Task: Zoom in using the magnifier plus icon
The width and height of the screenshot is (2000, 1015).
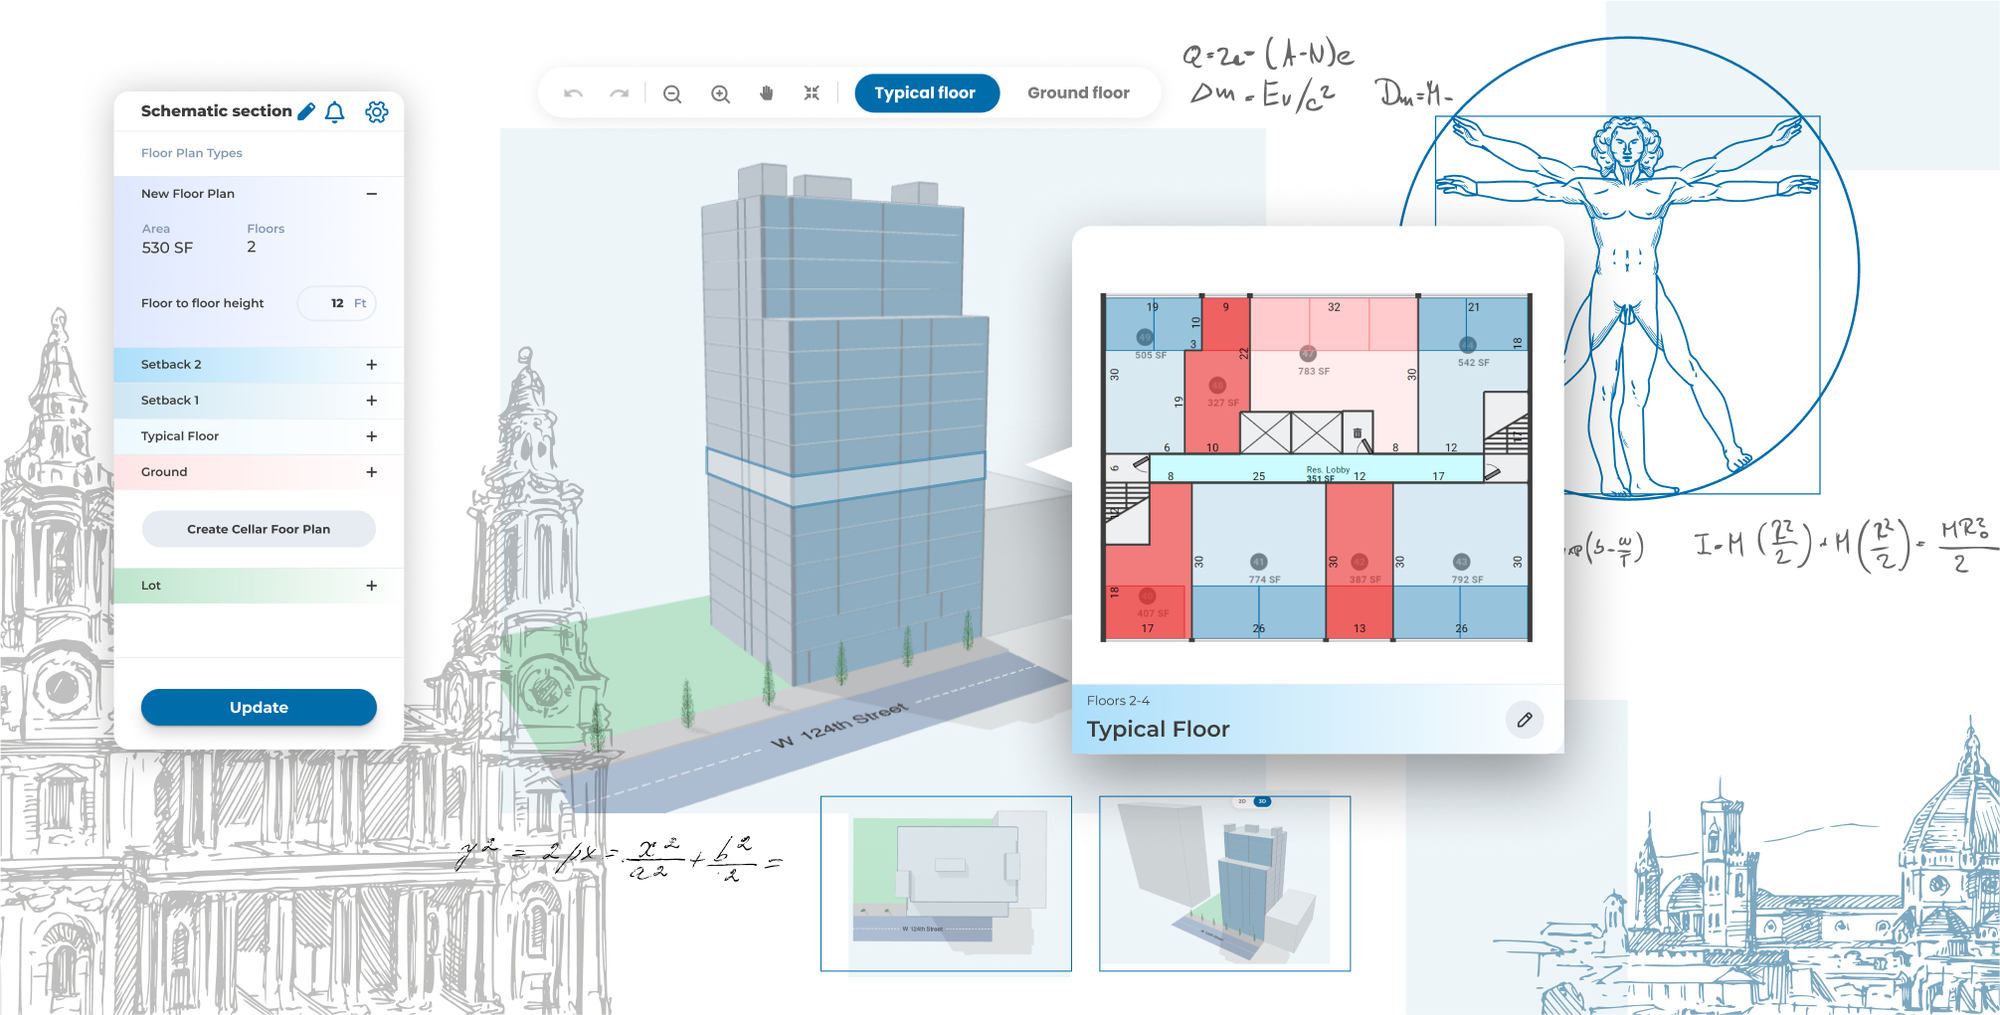Action: 720,94
